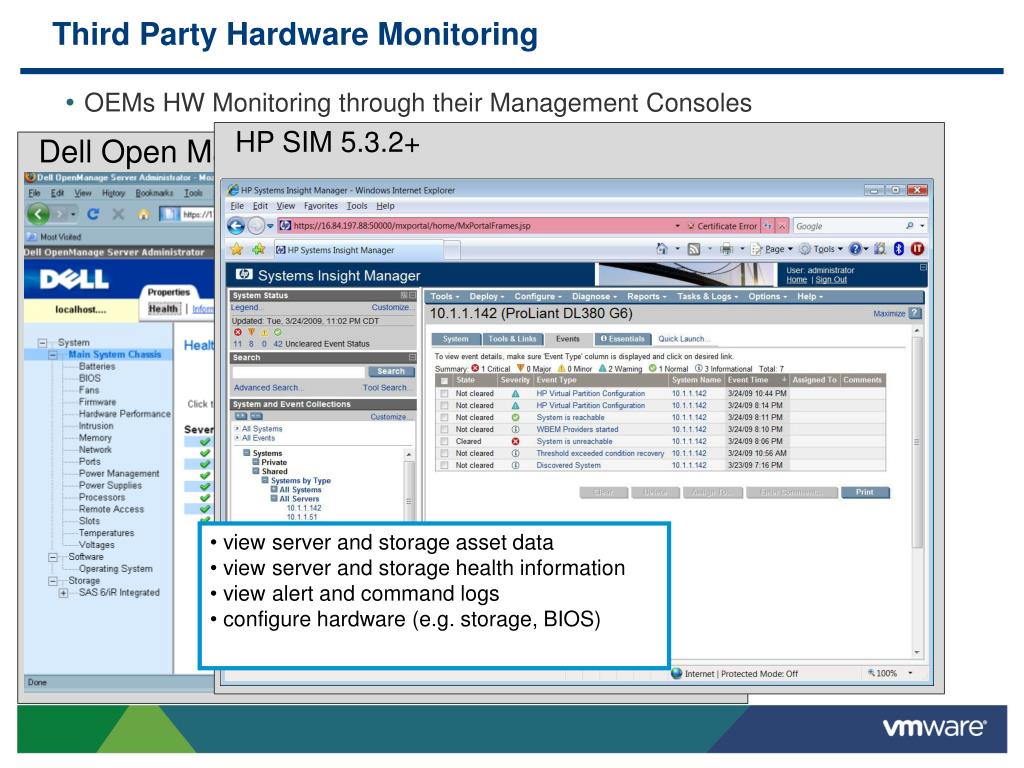
Task: Click the Print icon in IE command bar
Action: (726, 249)
